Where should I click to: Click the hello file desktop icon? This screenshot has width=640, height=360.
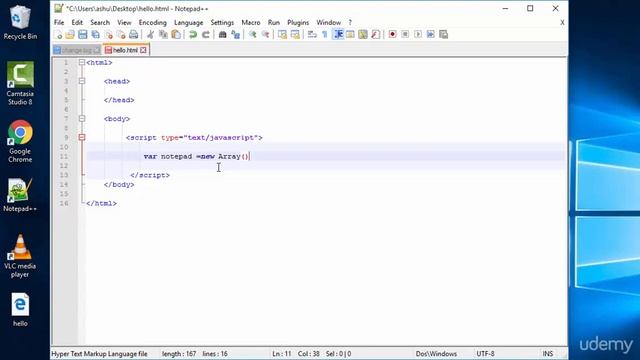tap(20, 310)
